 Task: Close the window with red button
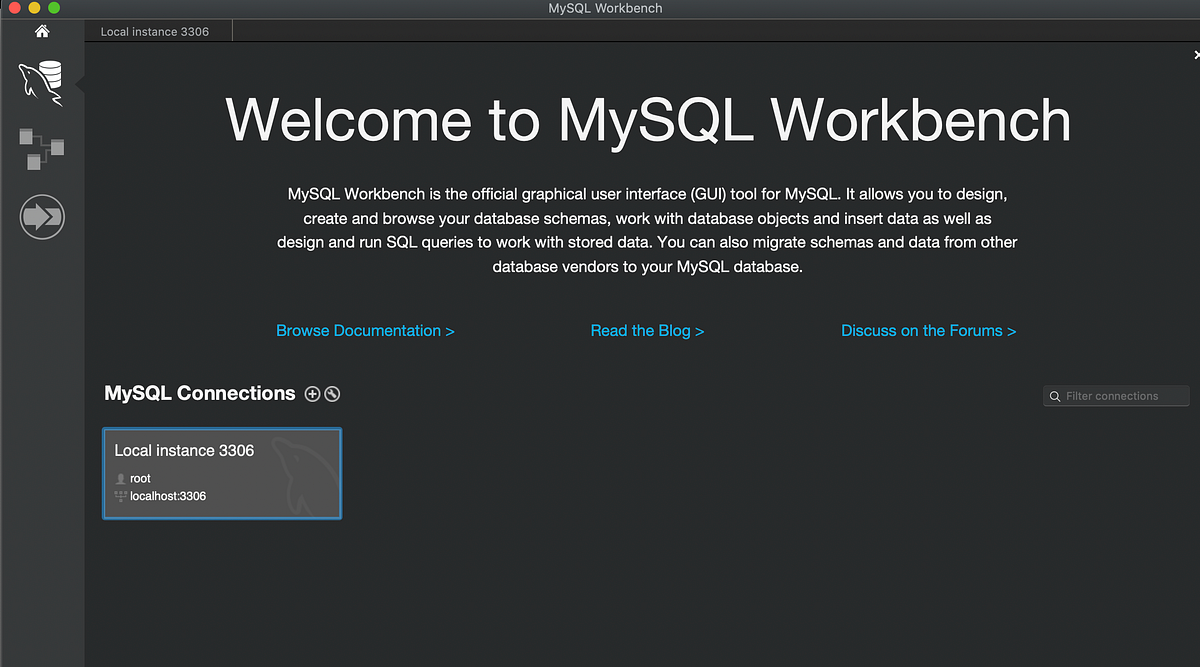point(14,8)
